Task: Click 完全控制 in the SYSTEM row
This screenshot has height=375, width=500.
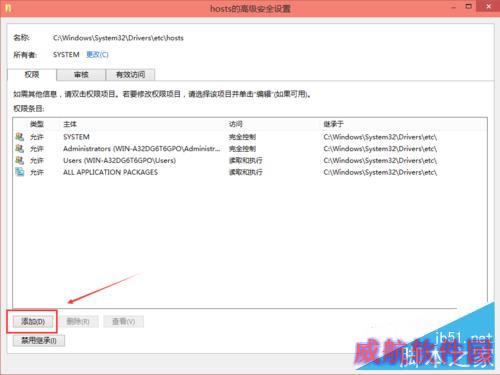Action: (242, 137)
